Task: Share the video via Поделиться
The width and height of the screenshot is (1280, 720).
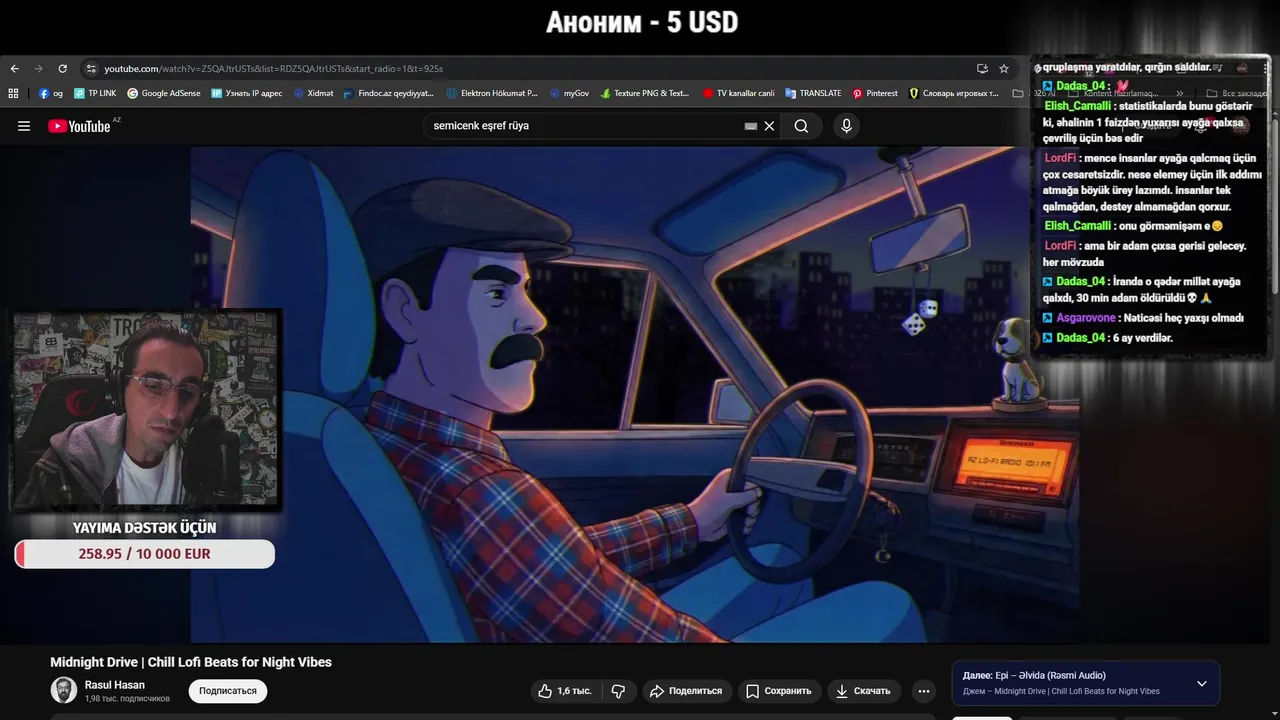Action: point(686,691)
